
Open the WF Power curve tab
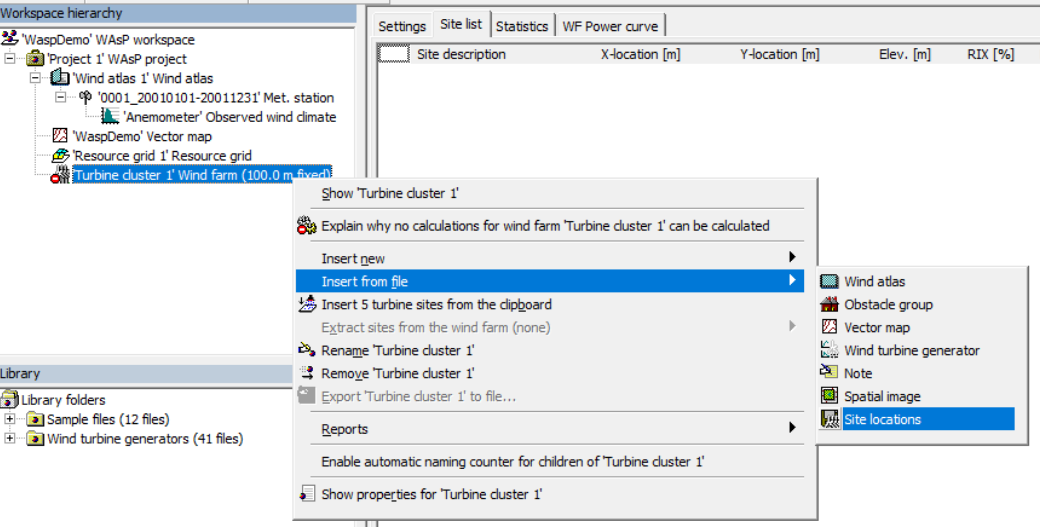(x=610, y=26)
